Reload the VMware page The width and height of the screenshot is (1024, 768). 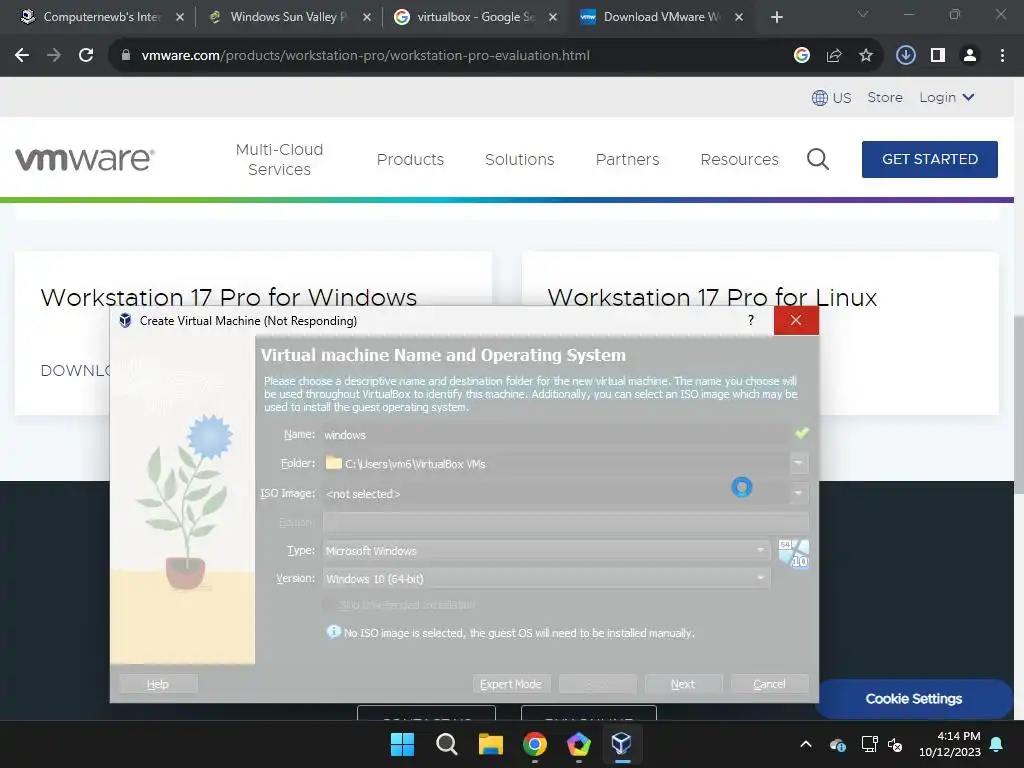click(x=86, y=56)
